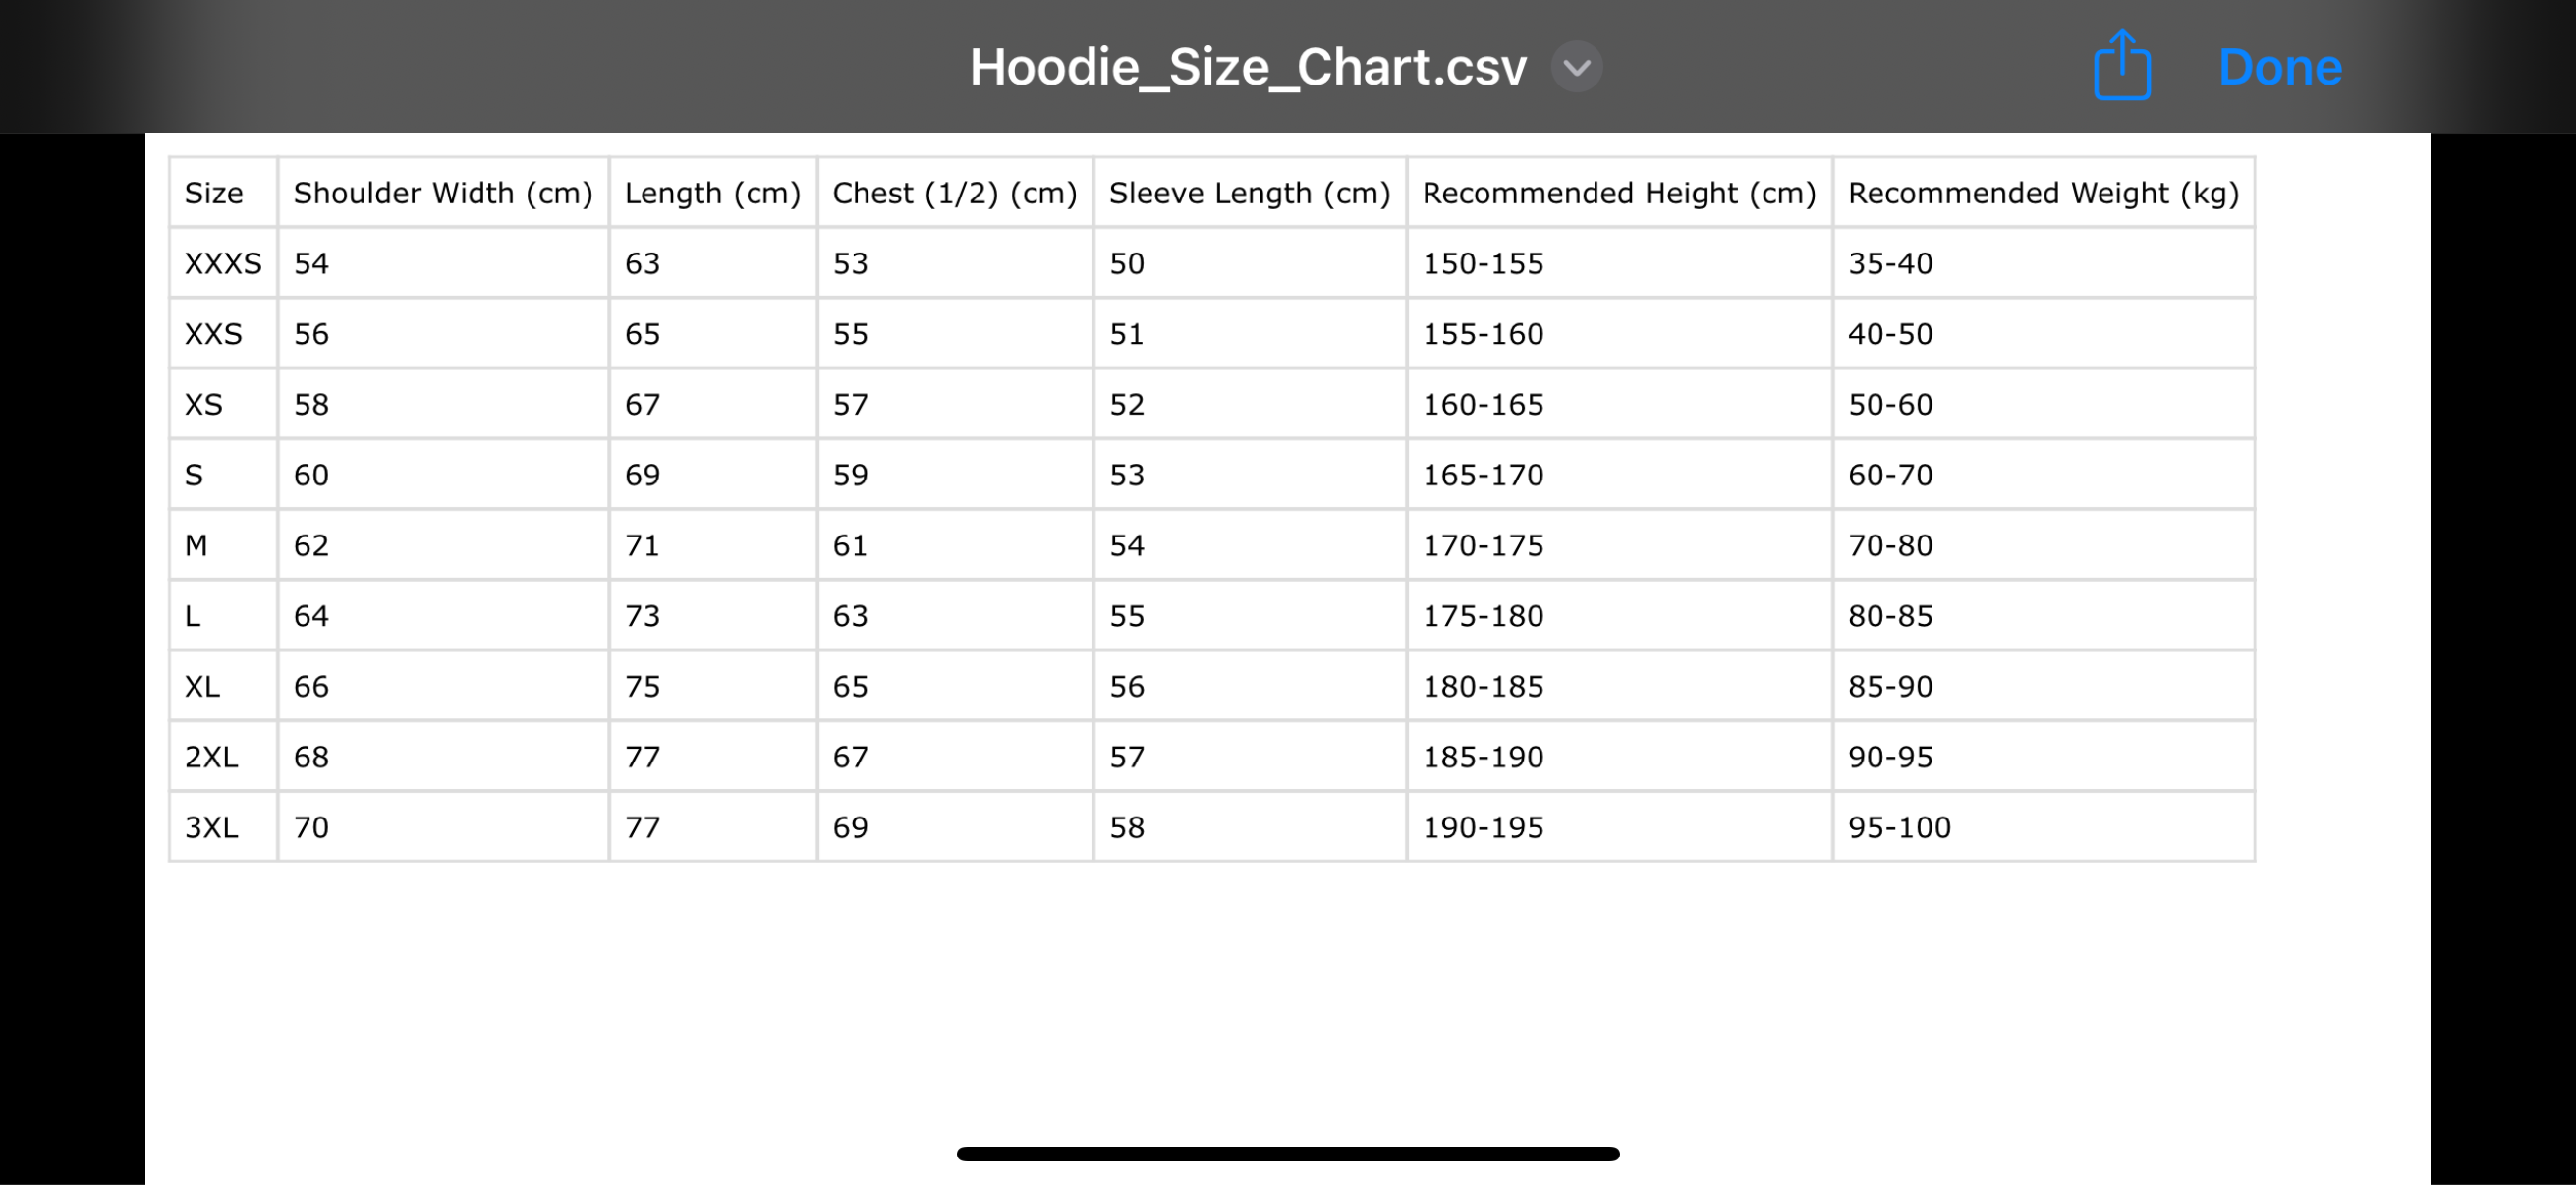Tap the share icon
This screenshot has height=1185, width=2576.
click(2121, 66)
